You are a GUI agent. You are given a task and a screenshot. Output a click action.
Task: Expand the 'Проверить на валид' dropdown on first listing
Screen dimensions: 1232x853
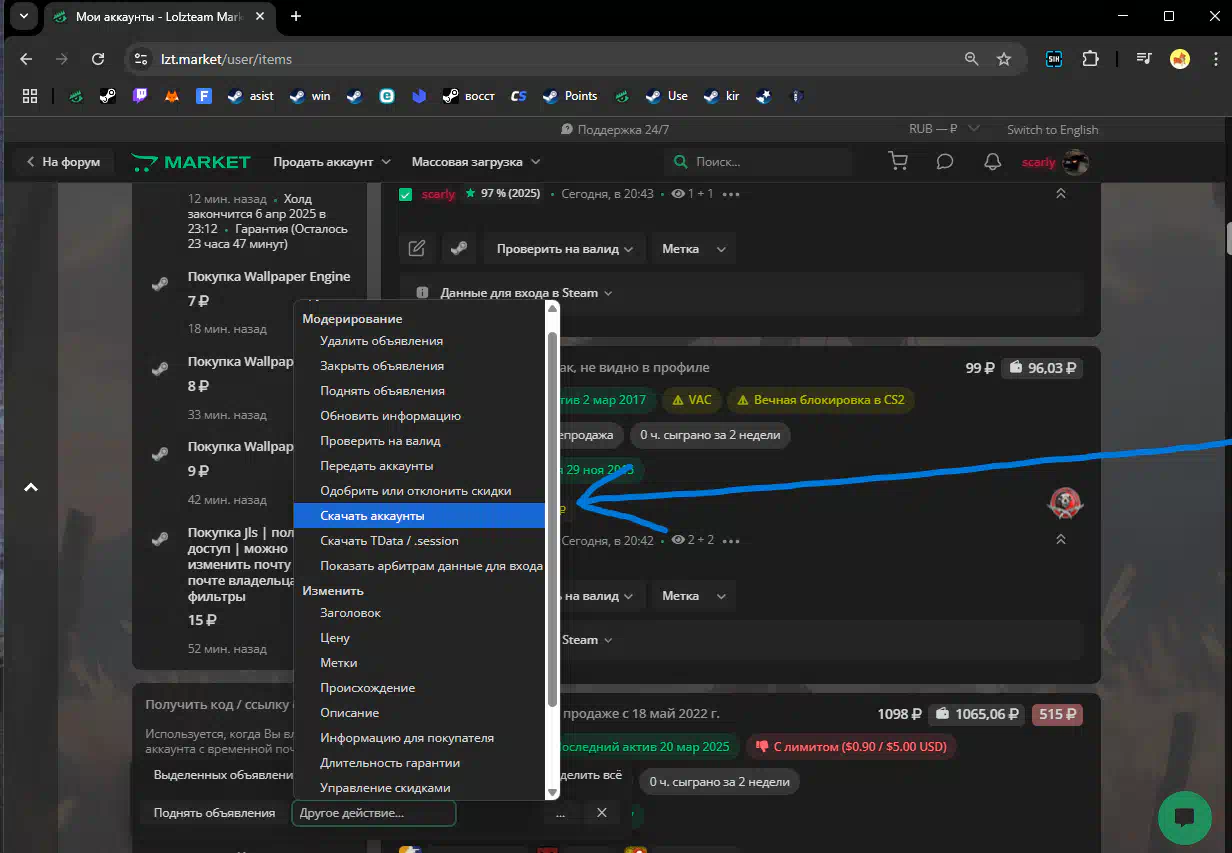[565, 249]
